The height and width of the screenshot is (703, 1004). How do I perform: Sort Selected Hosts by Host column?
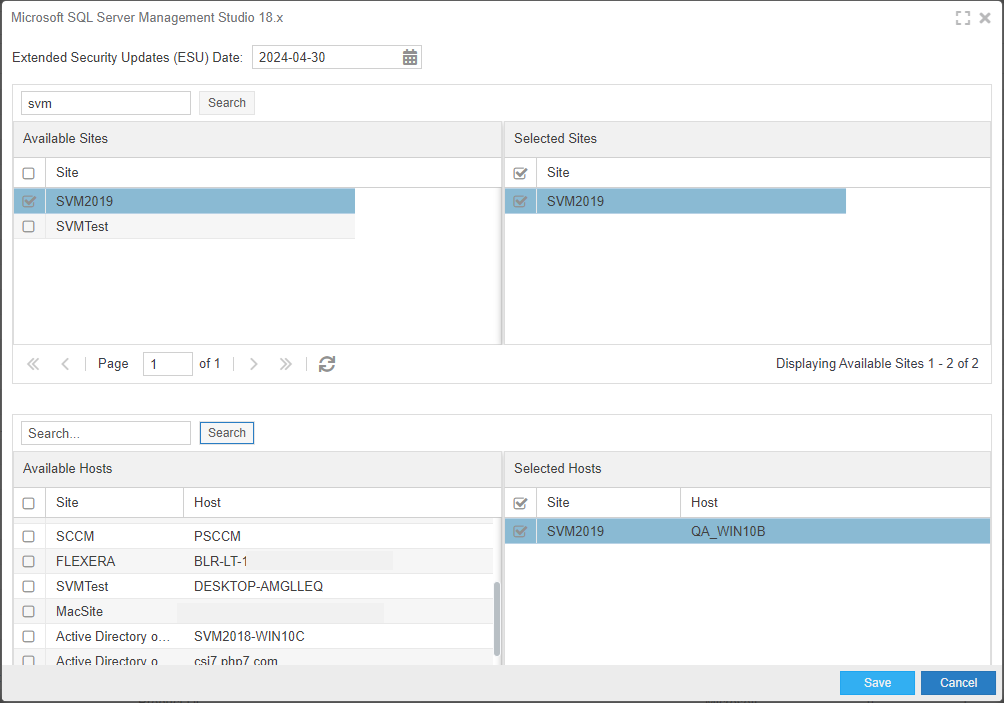coord(836,503)
